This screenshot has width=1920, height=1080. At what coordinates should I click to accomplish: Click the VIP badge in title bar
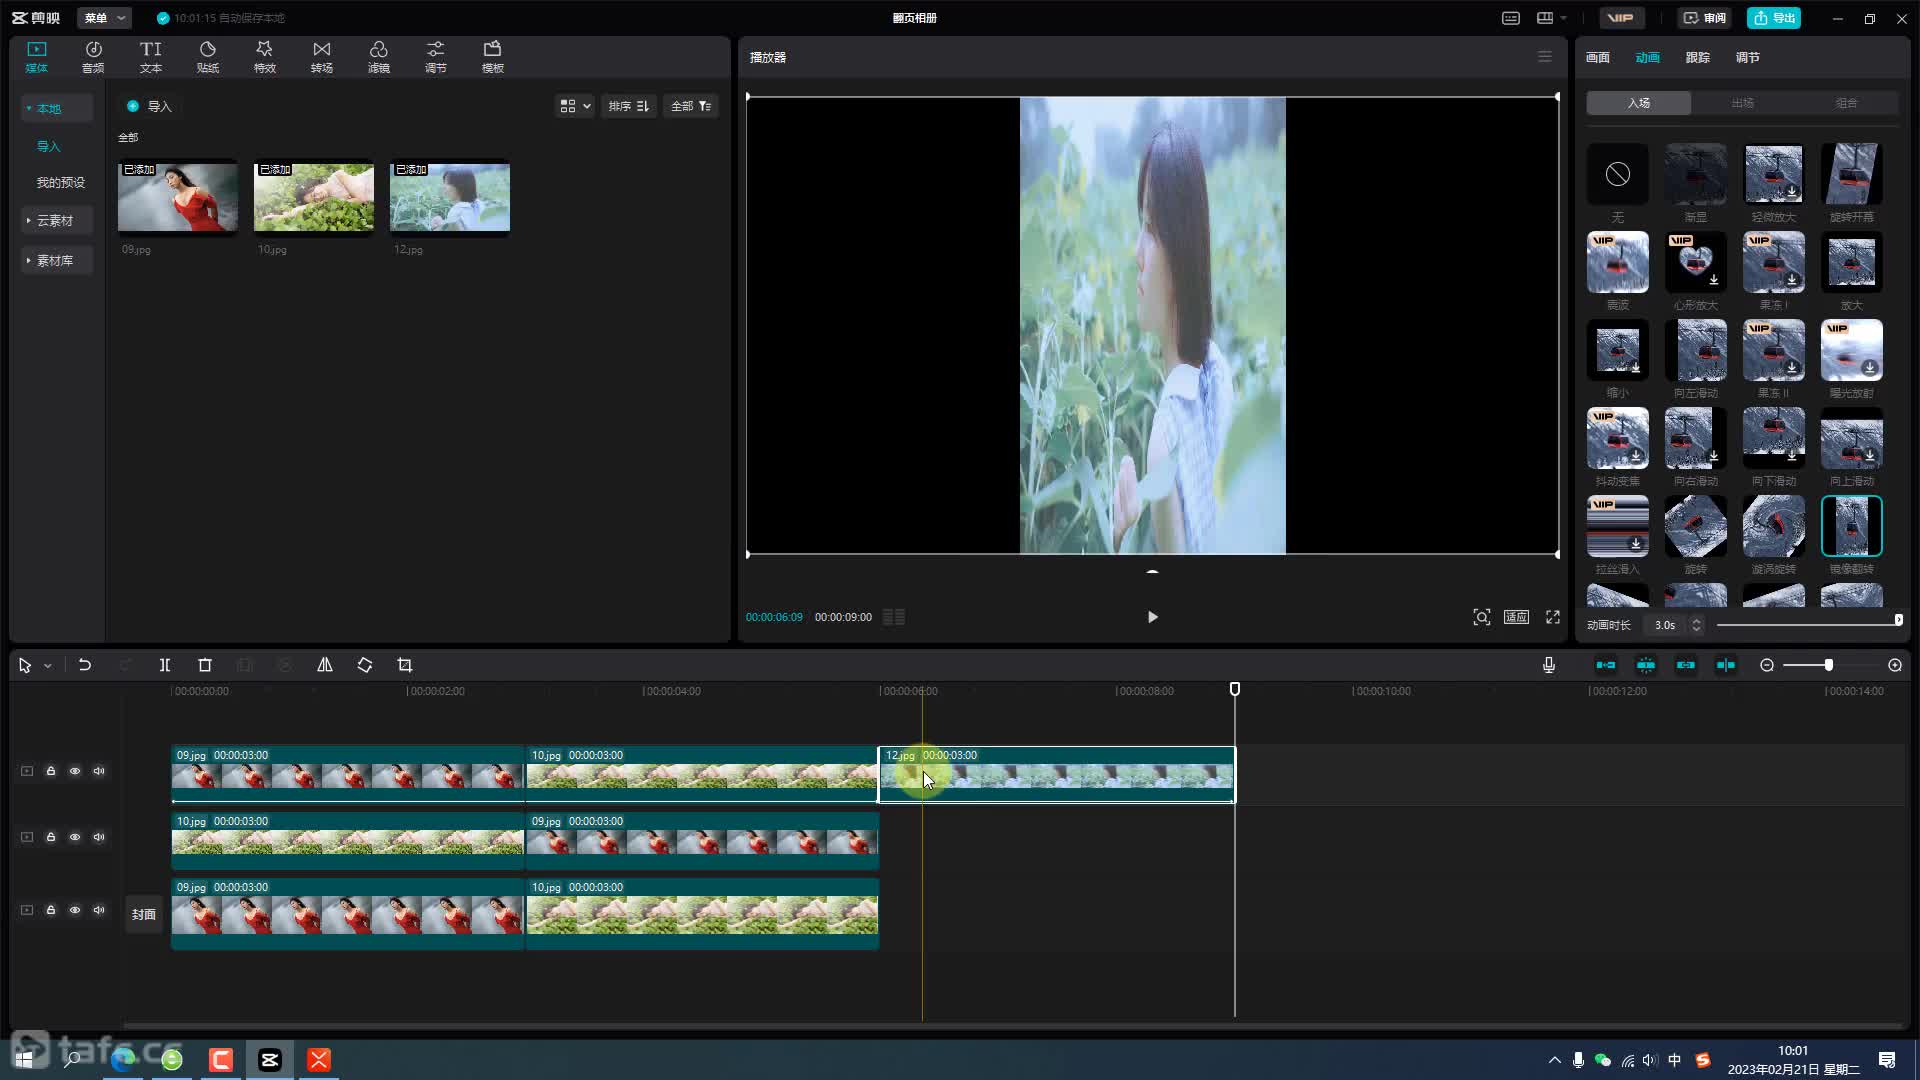[1620, 18]
